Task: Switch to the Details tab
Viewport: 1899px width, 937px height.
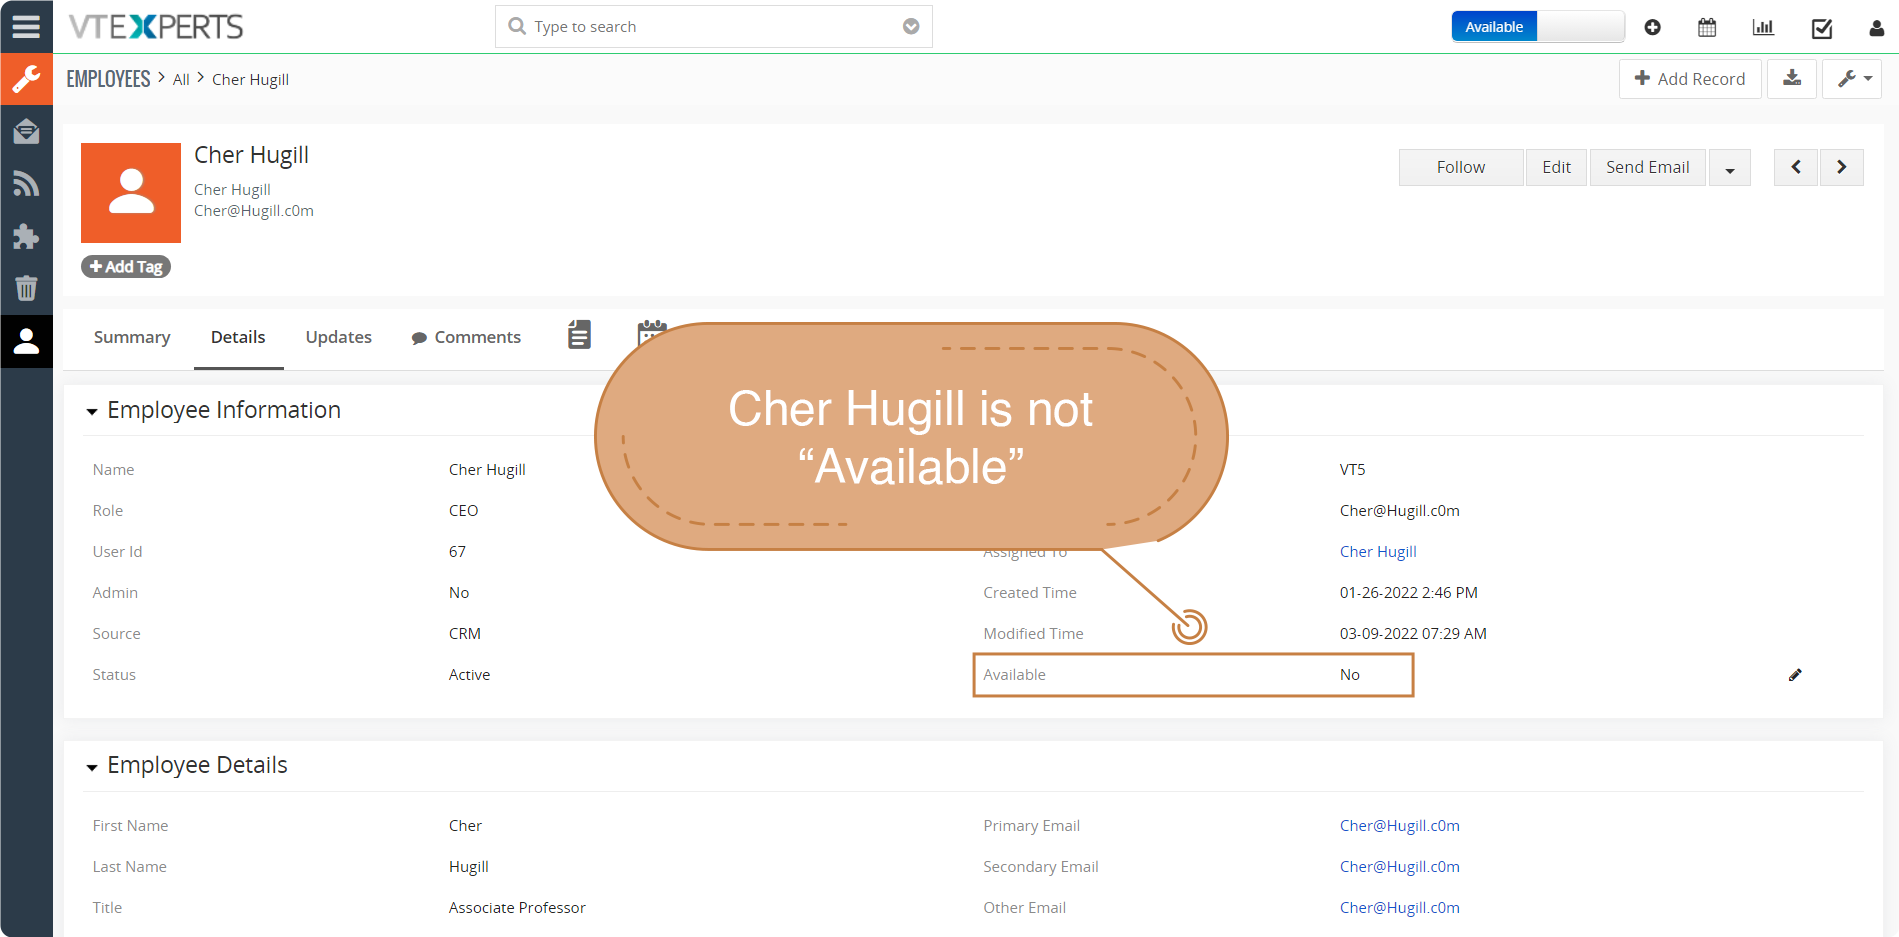Action: (238, 337)
